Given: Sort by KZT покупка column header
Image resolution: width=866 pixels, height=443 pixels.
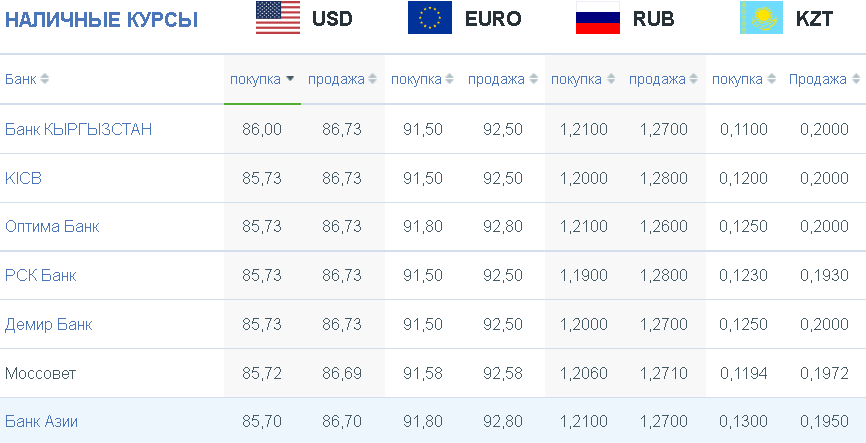Looking at the screenshot, I should 743,80.
